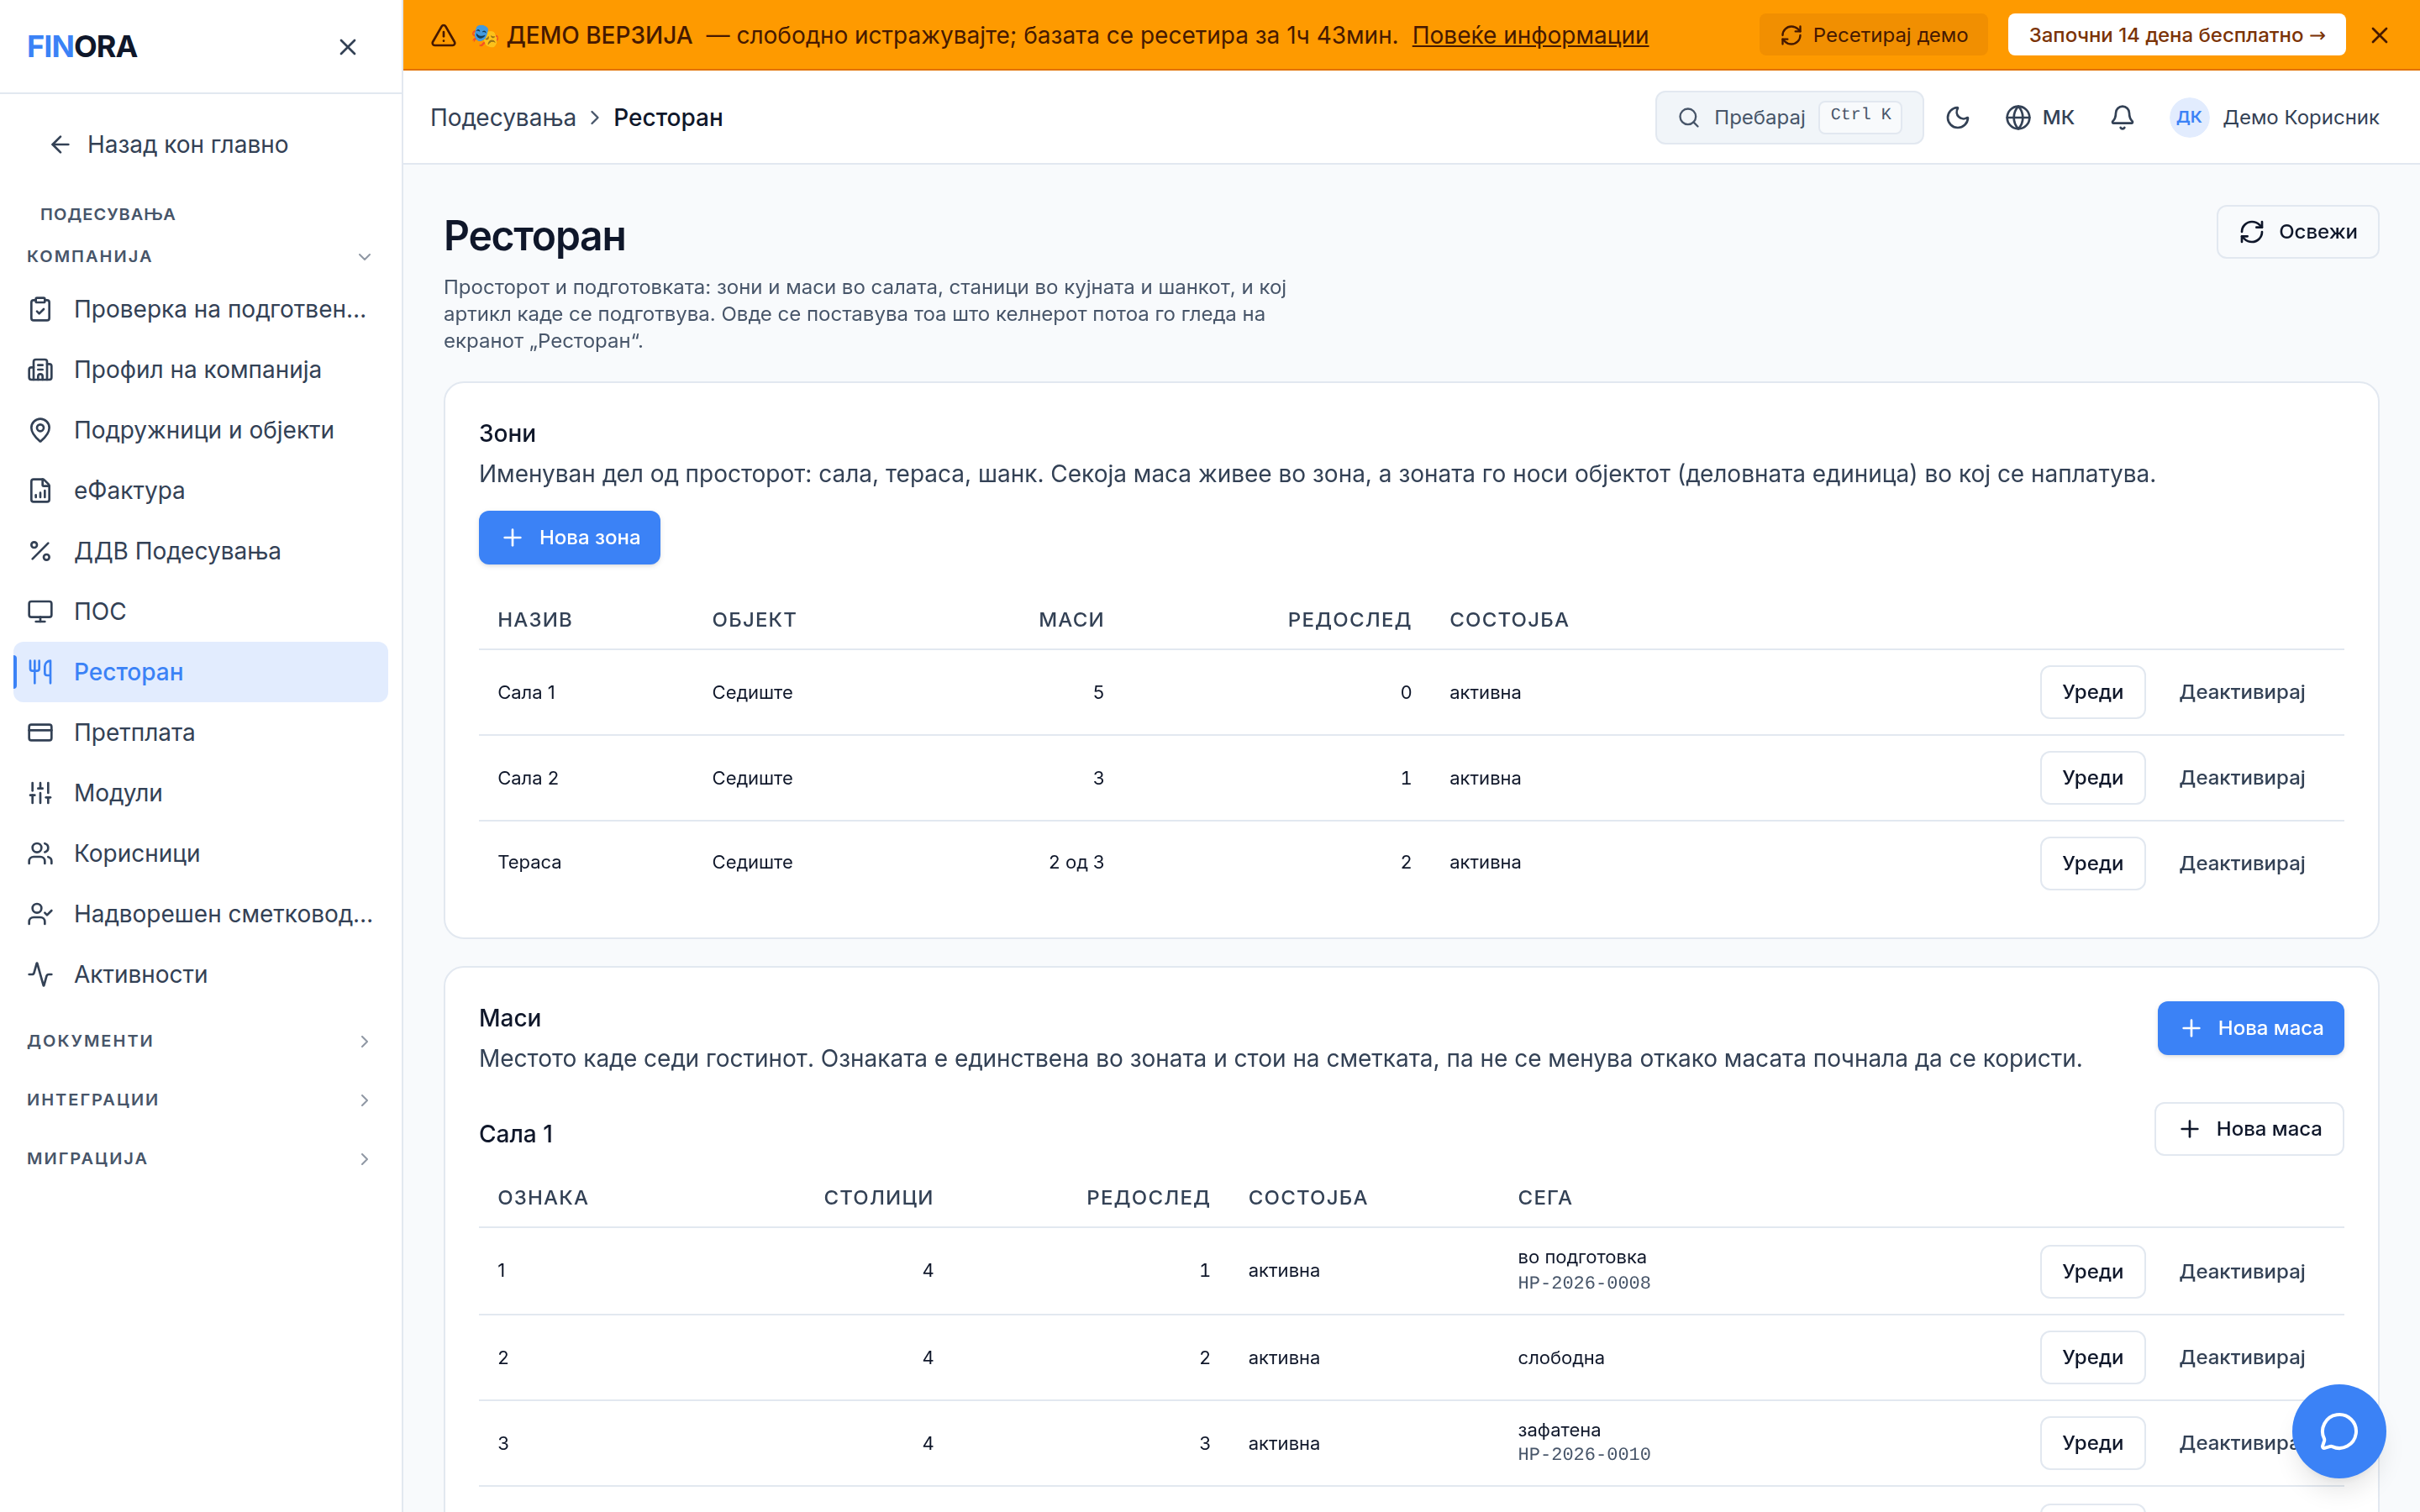Viewport: 2420px width, 1512px height.
Task: Click the globe language icon
Action: click(x=2018, y=118)
